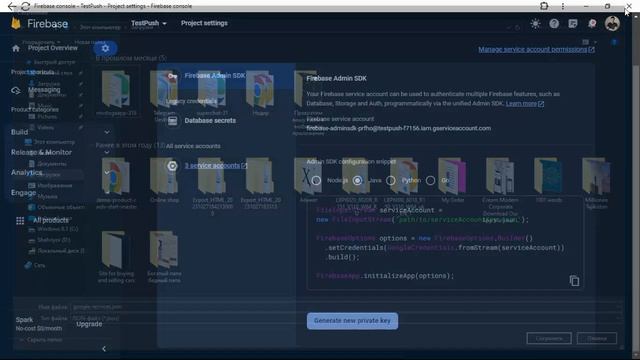
Task: Open the project settings gear icon
Action: click(x=105, y=48)
